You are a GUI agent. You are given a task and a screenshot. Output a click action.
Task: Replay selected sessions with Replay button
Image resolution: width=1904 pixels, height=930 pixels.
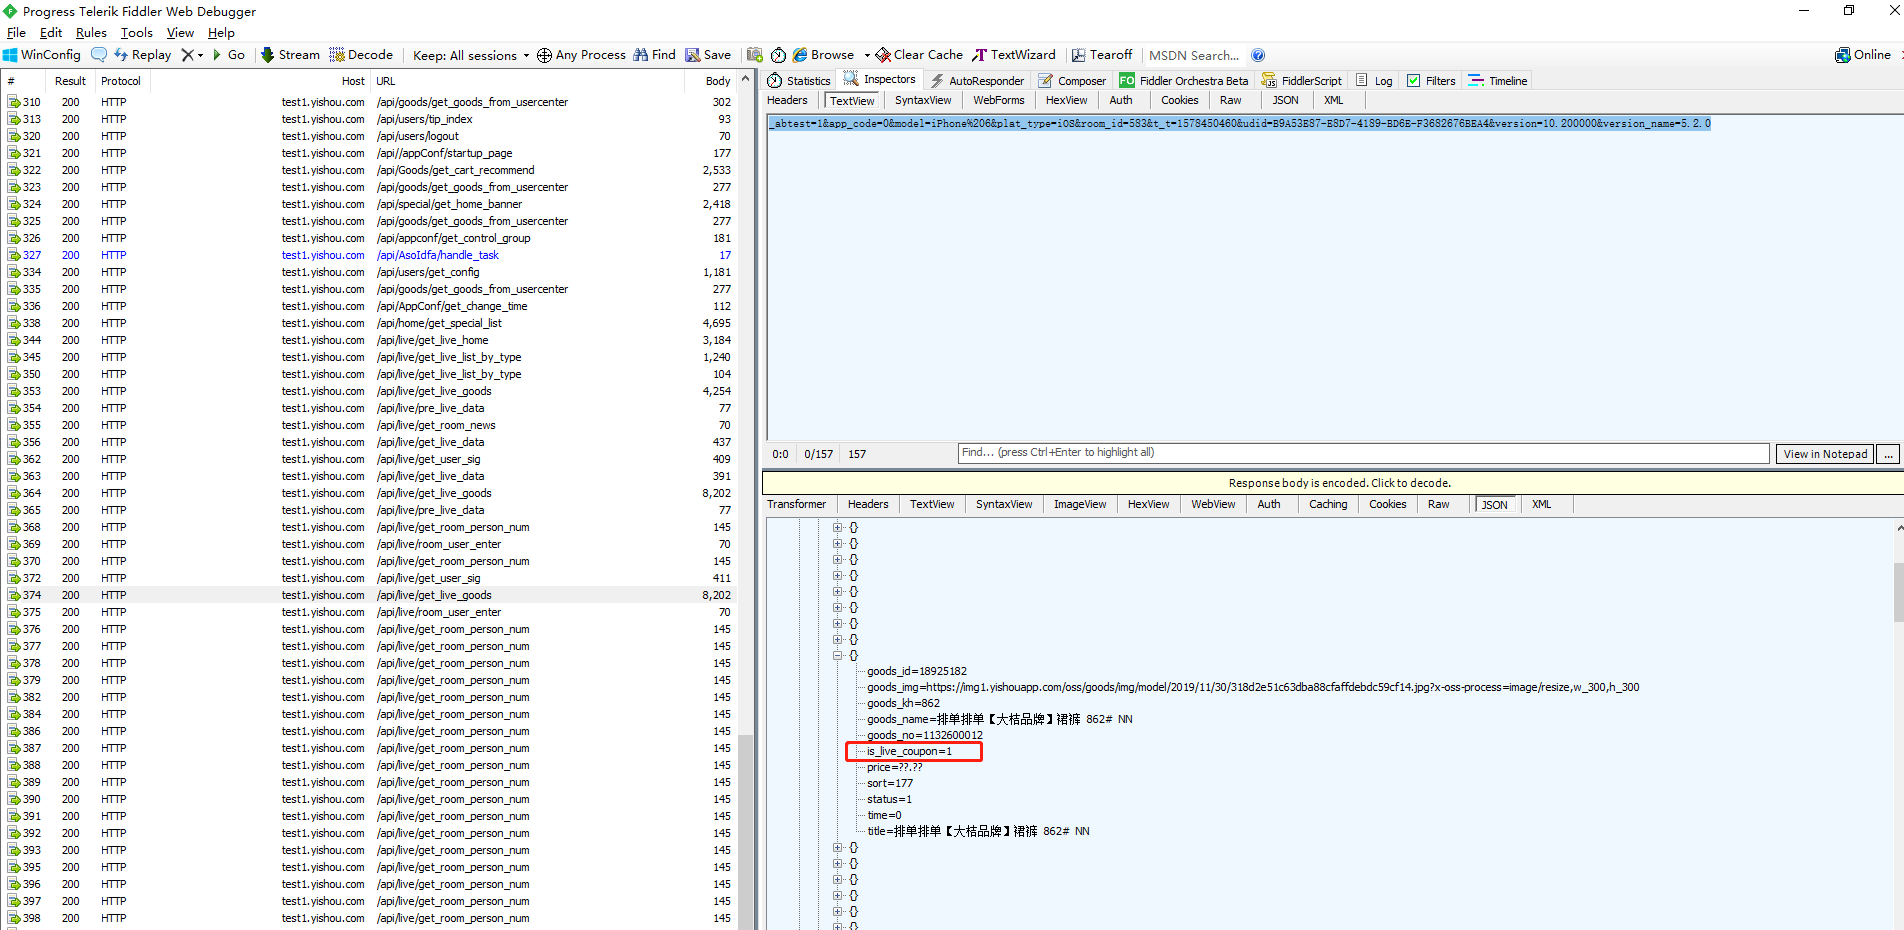tap(142, 55)
